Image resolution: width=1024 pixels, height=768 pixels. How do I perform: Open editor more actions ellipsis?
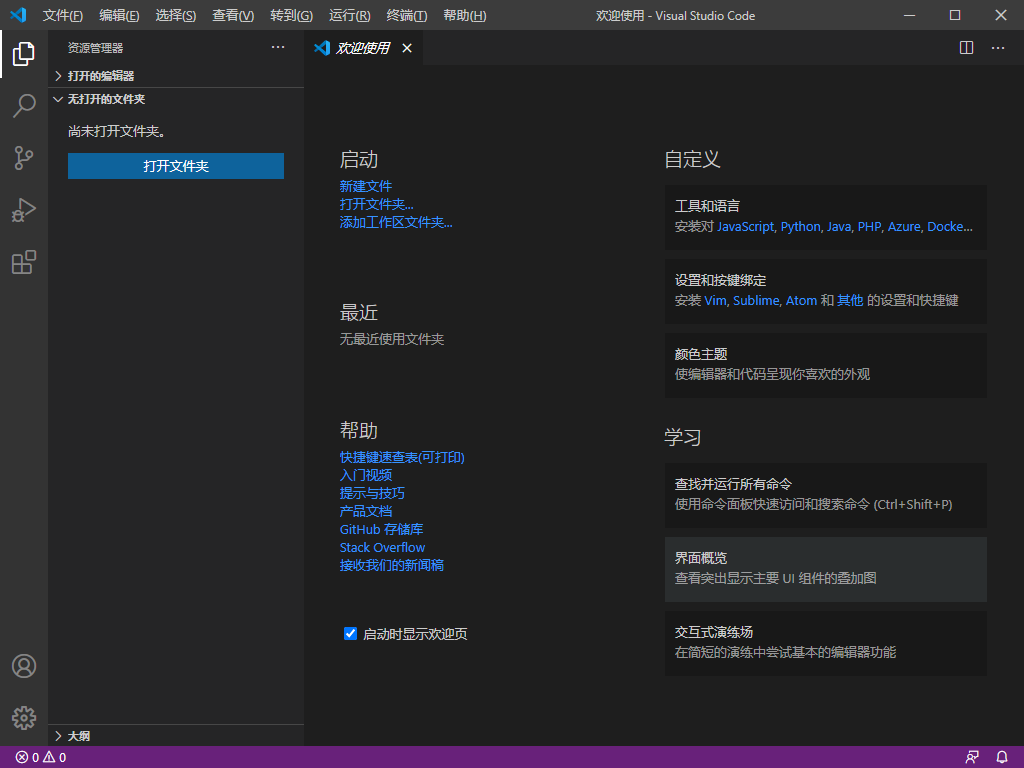point(998,48)
